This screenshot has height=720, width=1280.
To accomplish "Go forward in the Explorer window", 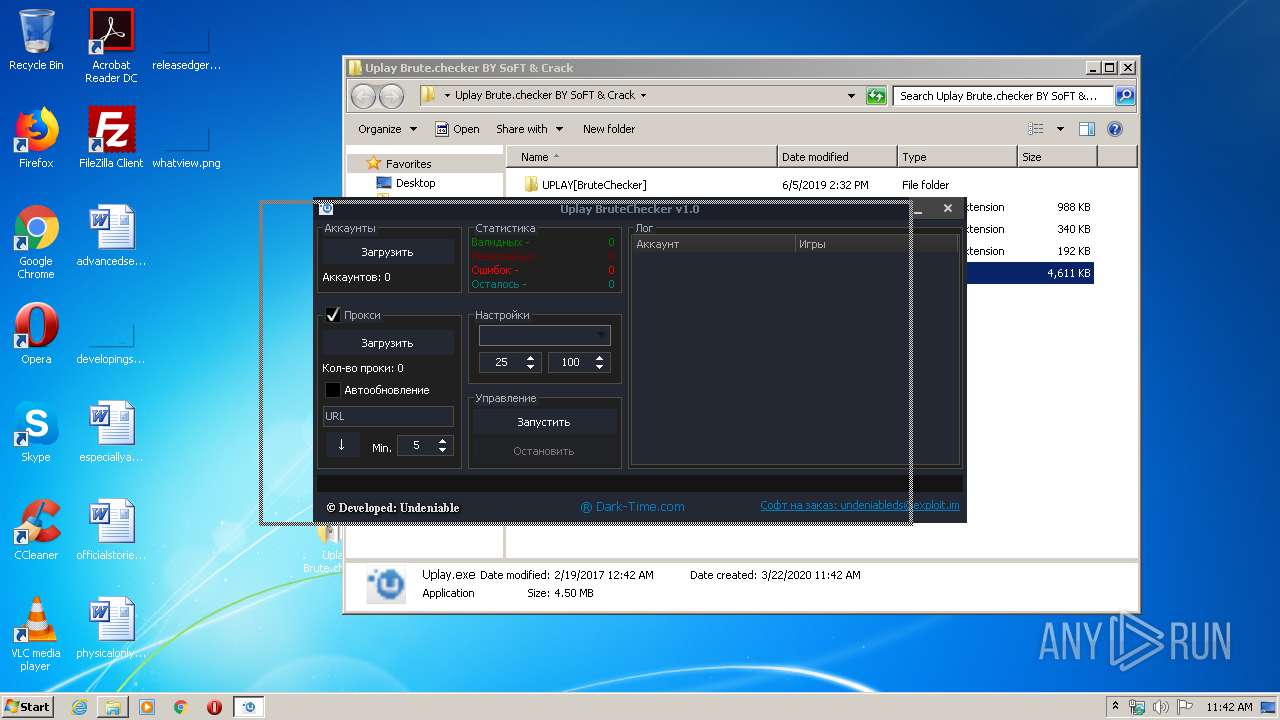I will 391,96.
